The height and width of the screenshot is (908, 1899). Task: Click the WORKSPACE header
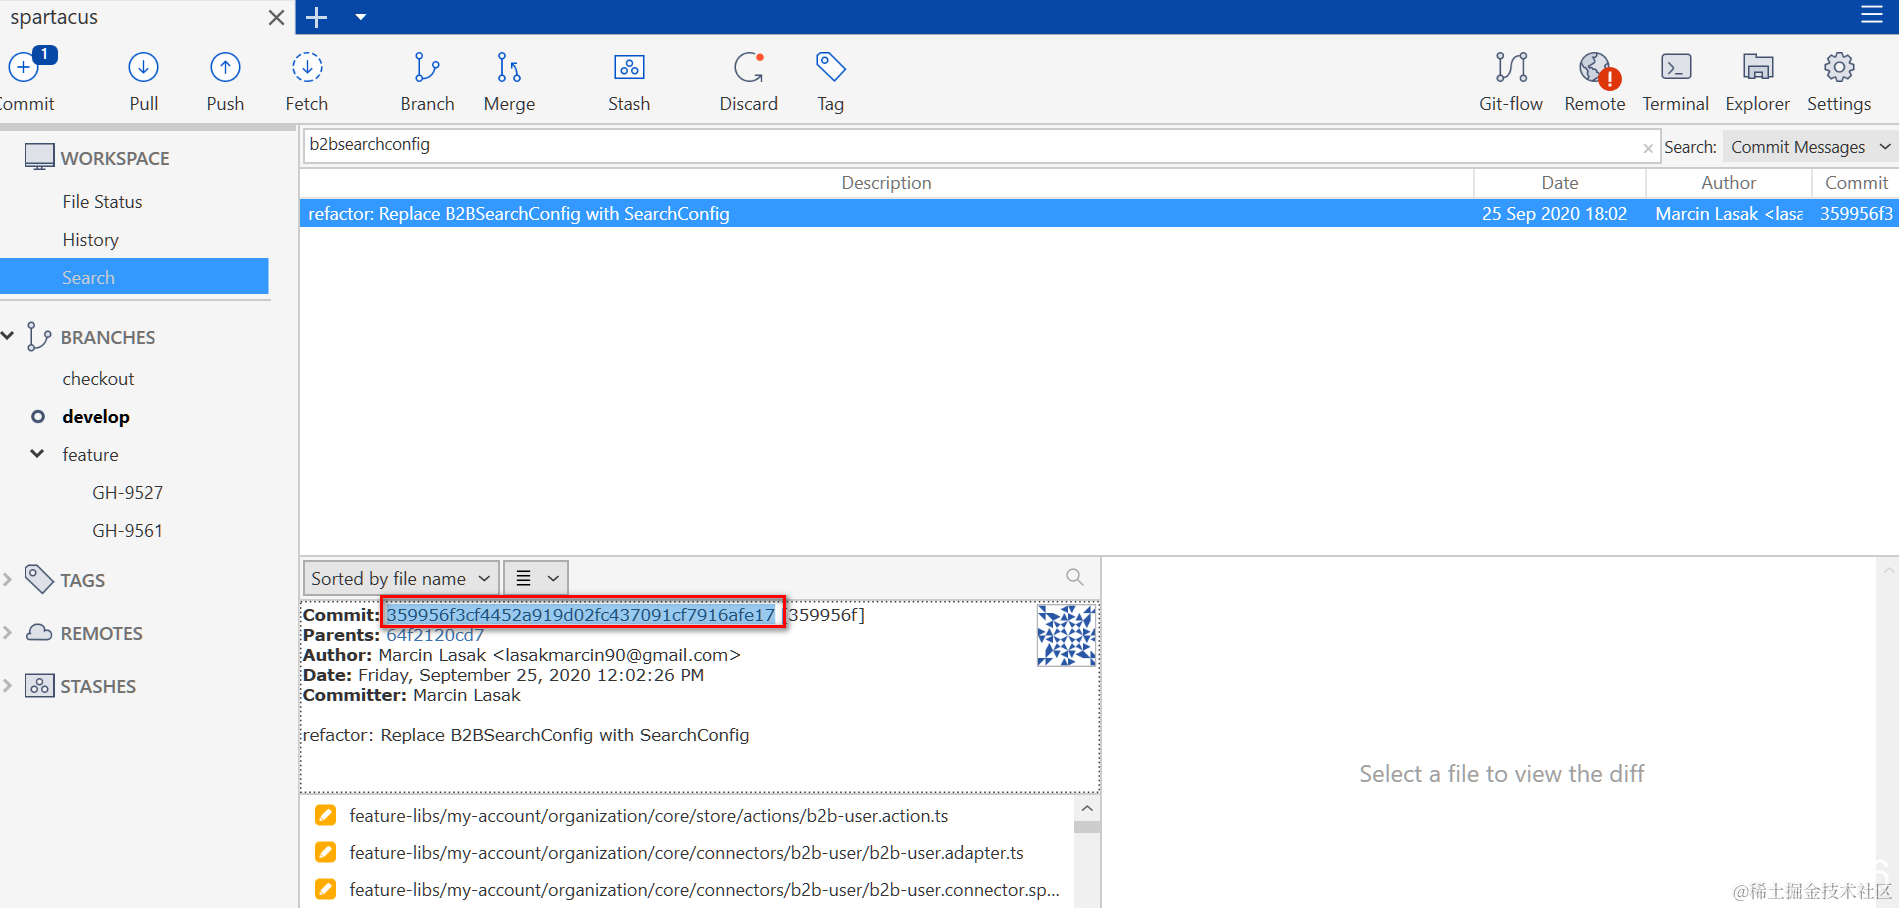tap(115, 158)
